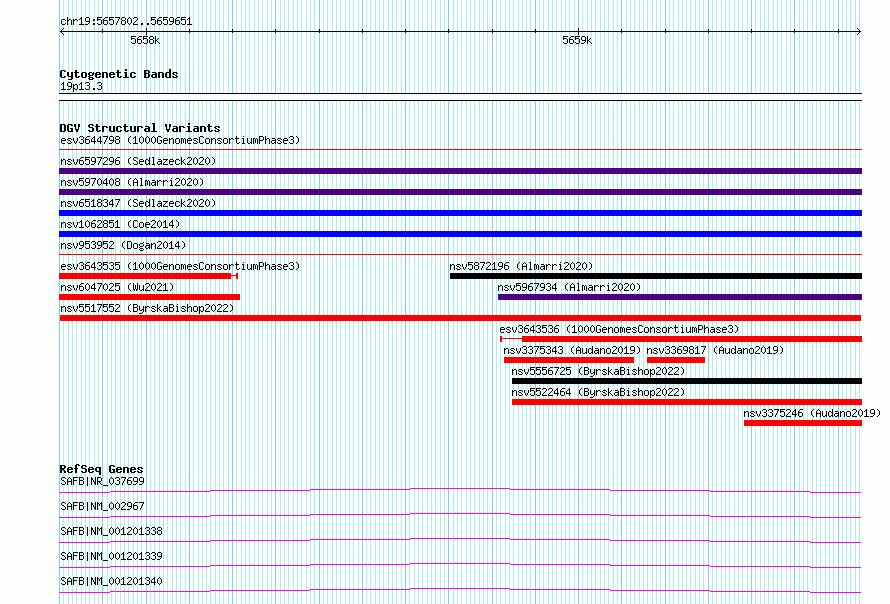The image size is (890, 604).
Task: Select the long red nsv5517552 variant bar
Action: pos(460,318)
